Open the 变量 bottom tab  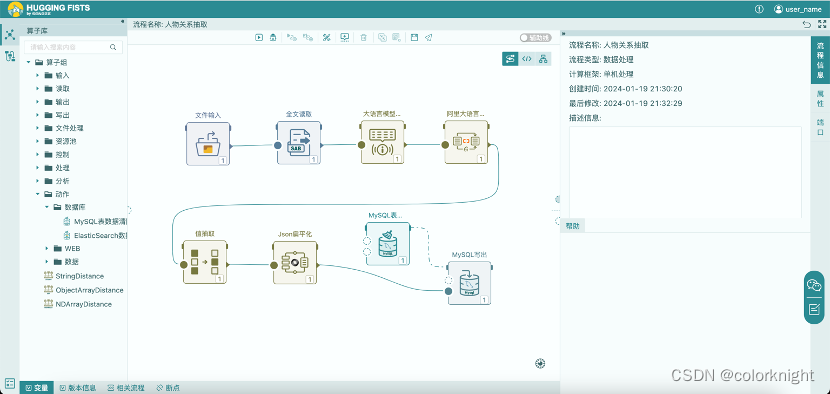pyautogui.click(x=37, y=388)
